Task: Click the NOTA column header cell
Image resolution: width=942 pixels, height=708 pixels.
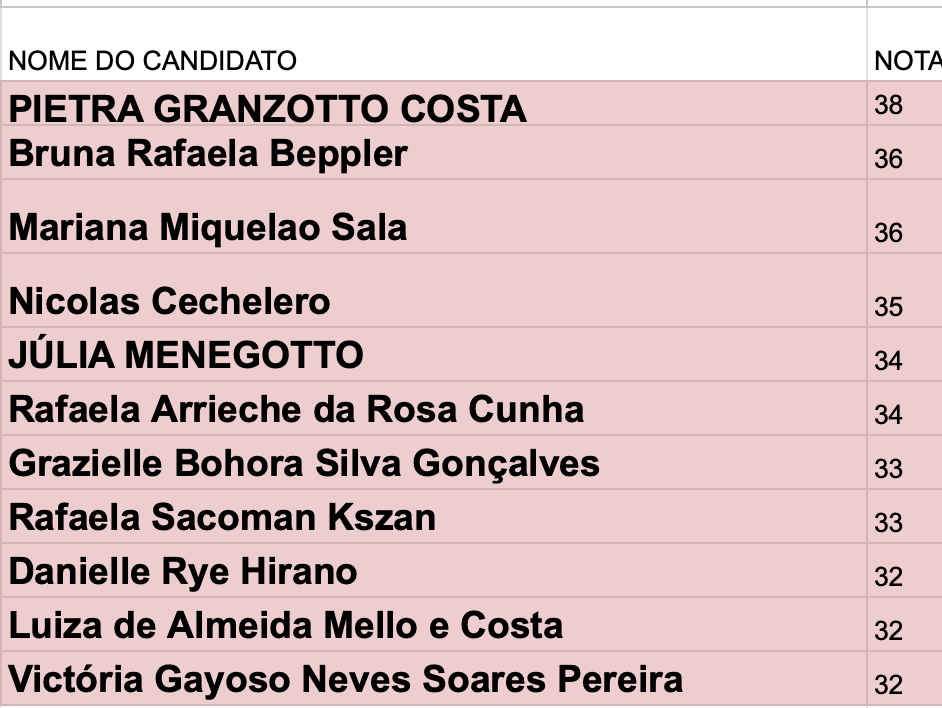Action: (x=905, y=61)
